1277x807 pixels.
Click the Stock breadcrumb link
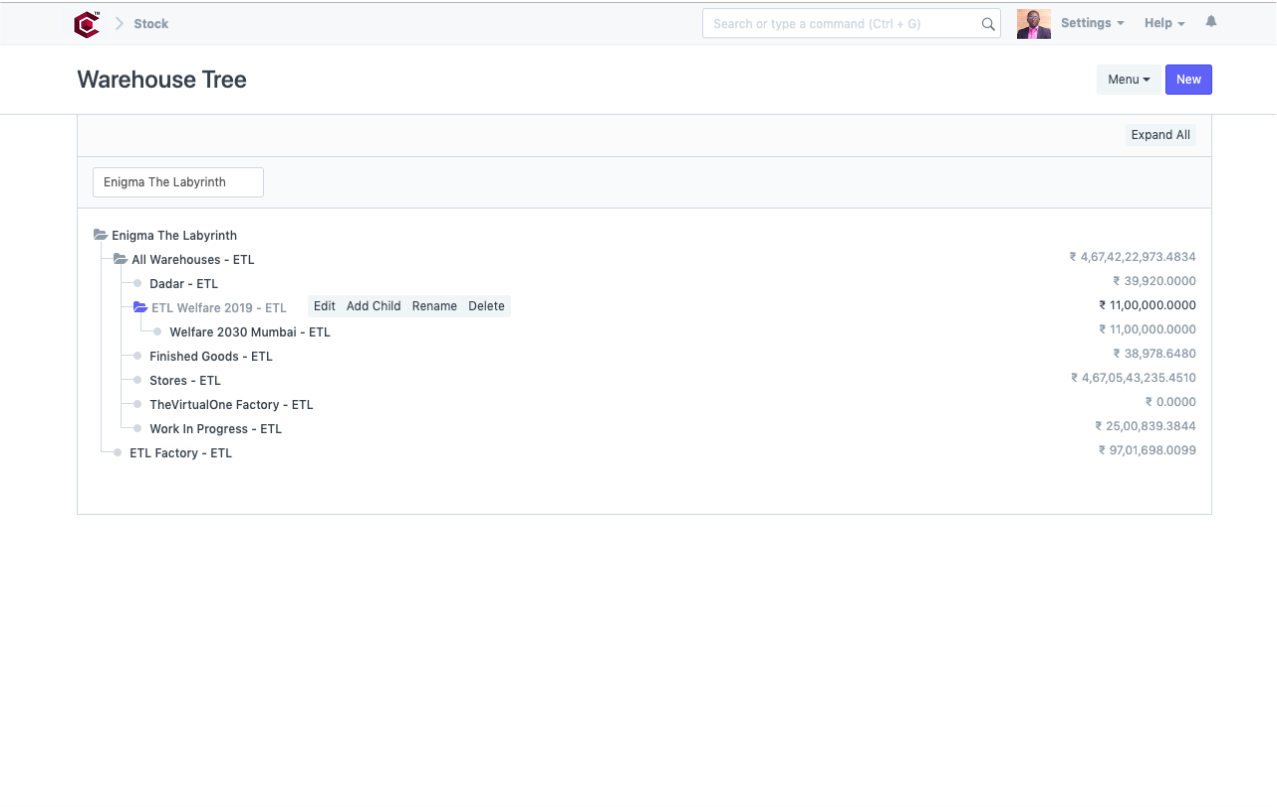click(x=151, y=24)
